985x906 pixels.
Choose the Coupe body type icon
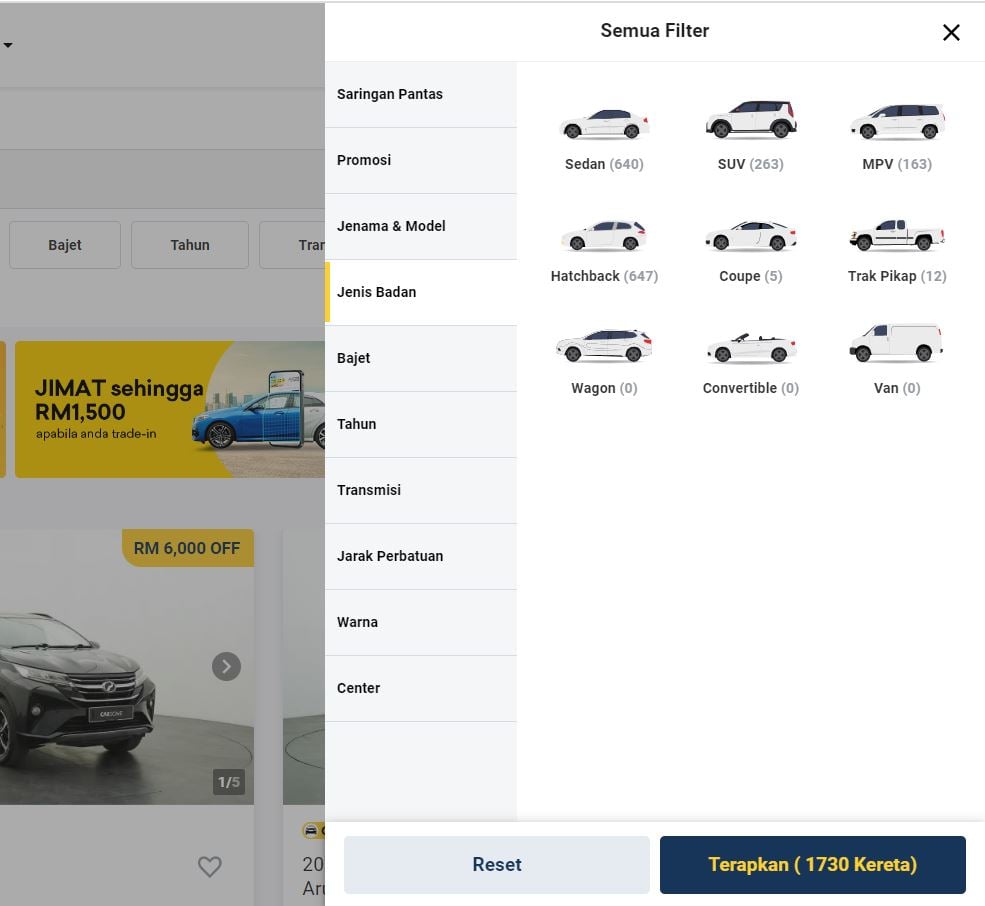751,236
